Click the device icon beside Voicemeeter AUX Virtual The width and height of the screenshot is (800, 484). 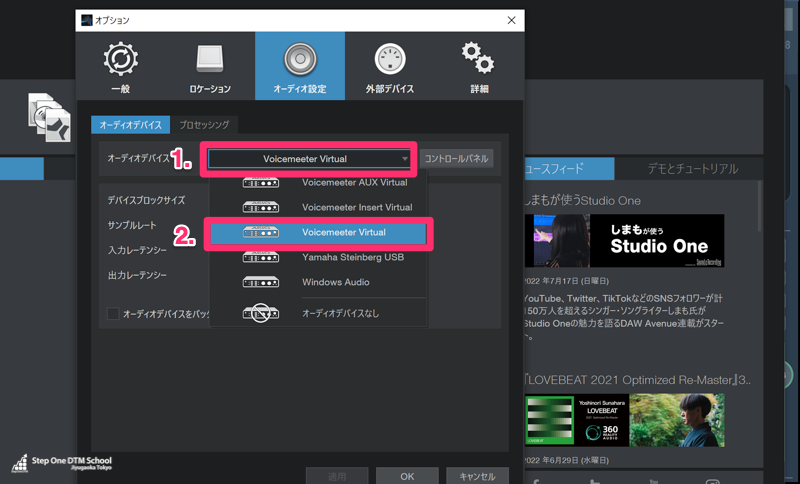(261, 183)
